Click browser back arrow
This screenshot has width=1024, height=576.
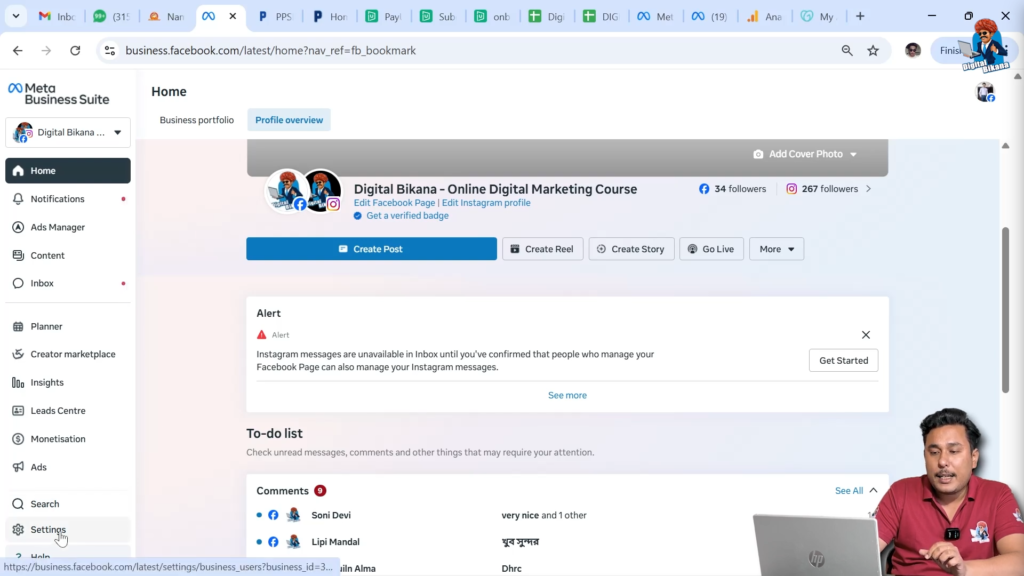[18, 50]
